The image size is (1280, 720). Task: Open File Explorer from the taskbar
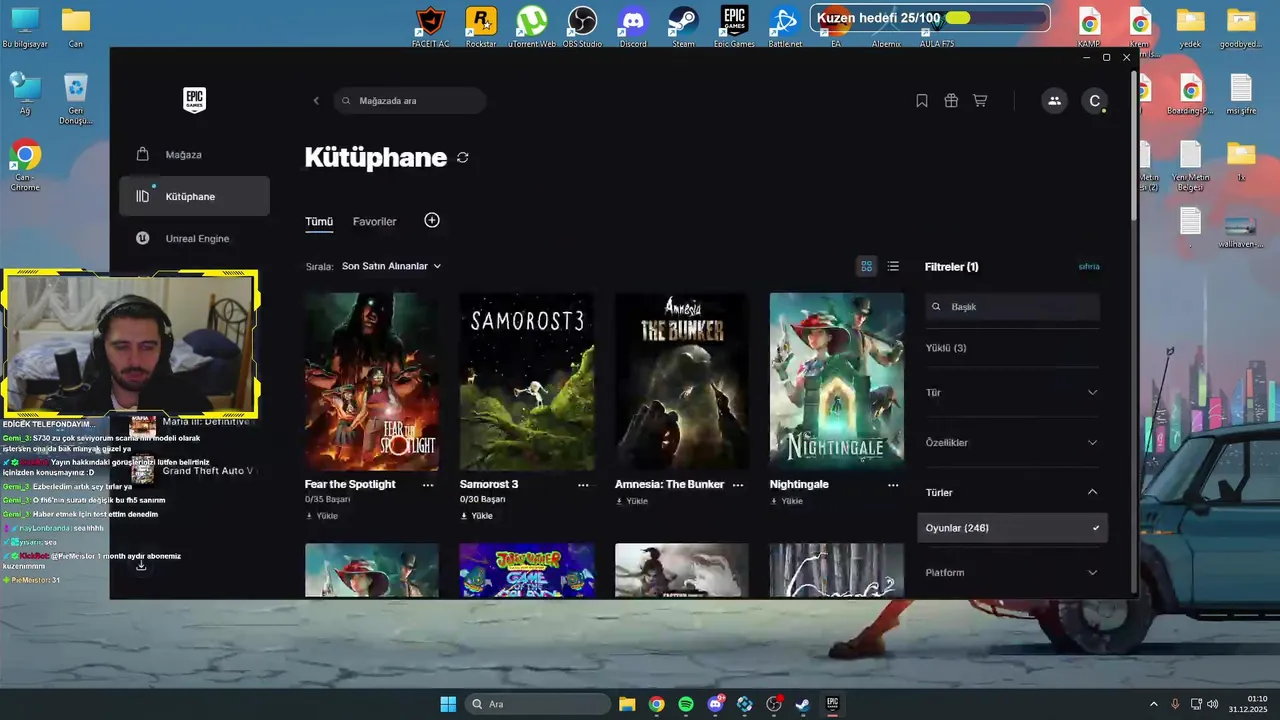click(x=627, y=704)
